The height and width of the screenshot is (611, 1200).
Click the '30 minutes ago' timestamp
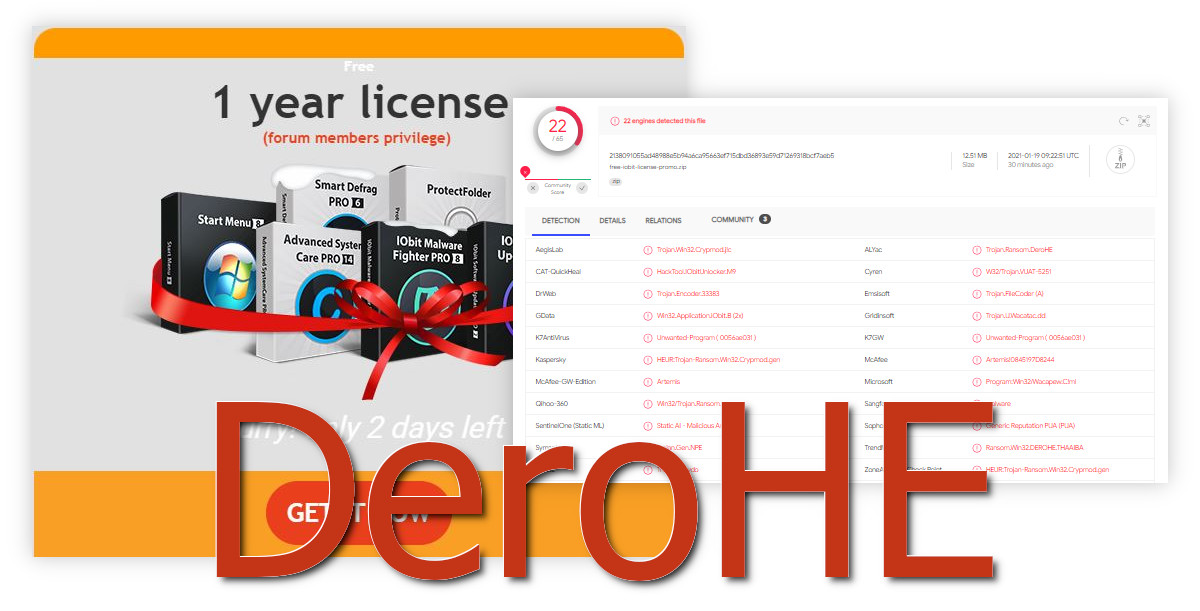pyautogui.click(x=1032, y=165)
